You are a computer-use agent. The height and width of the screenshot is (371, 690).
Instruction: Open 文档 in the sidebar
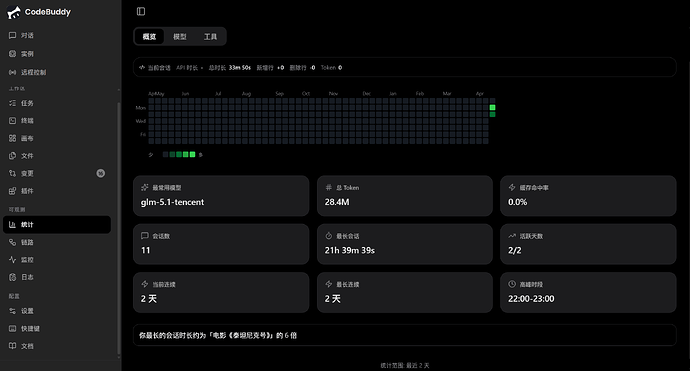57,346
